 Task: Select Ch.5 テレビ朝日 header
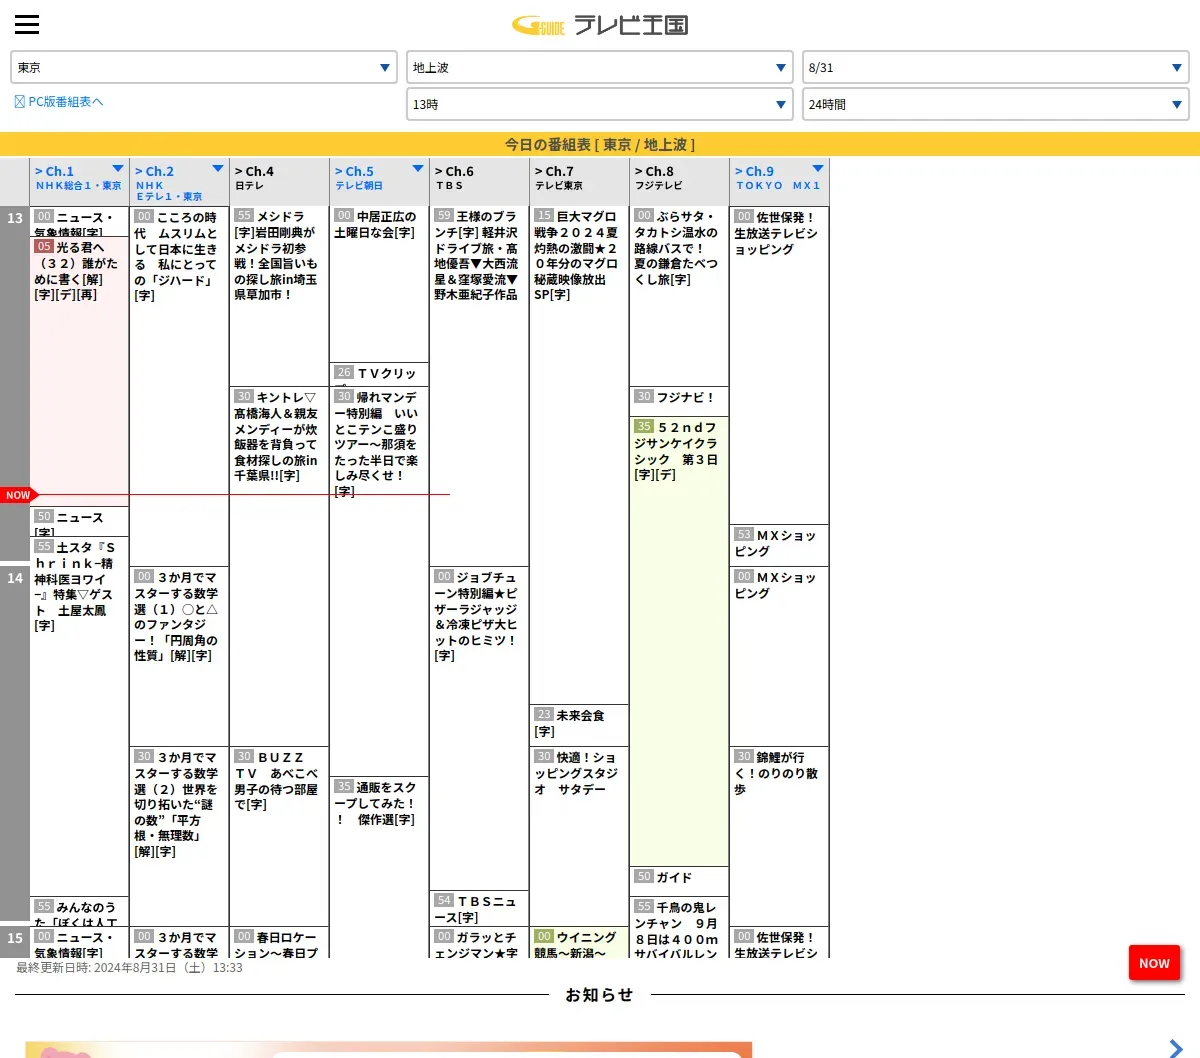click(x=379, y=182)
